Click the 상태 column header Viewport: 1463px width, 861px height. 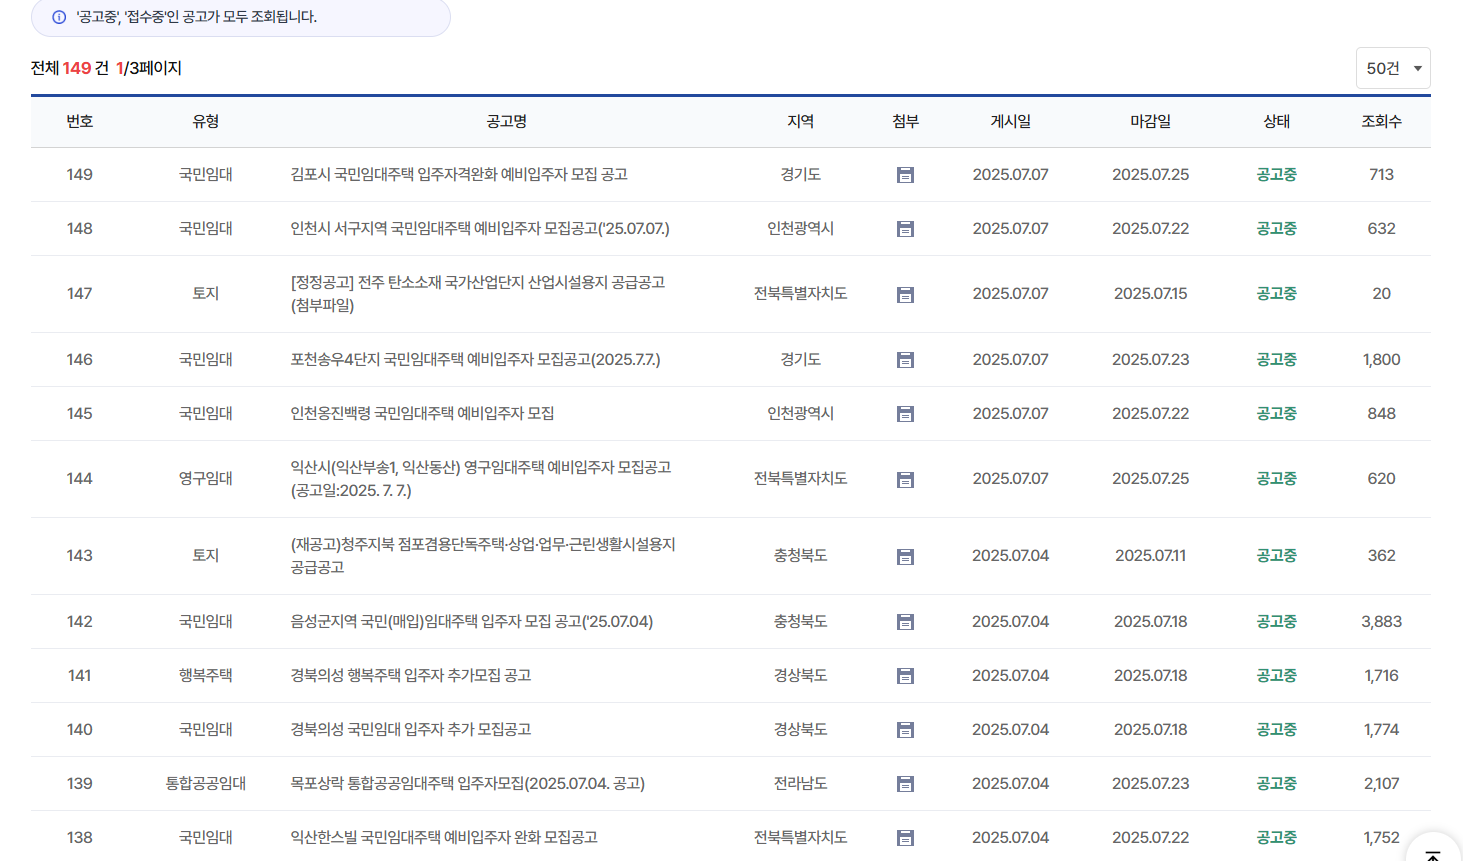point(1277,121)
